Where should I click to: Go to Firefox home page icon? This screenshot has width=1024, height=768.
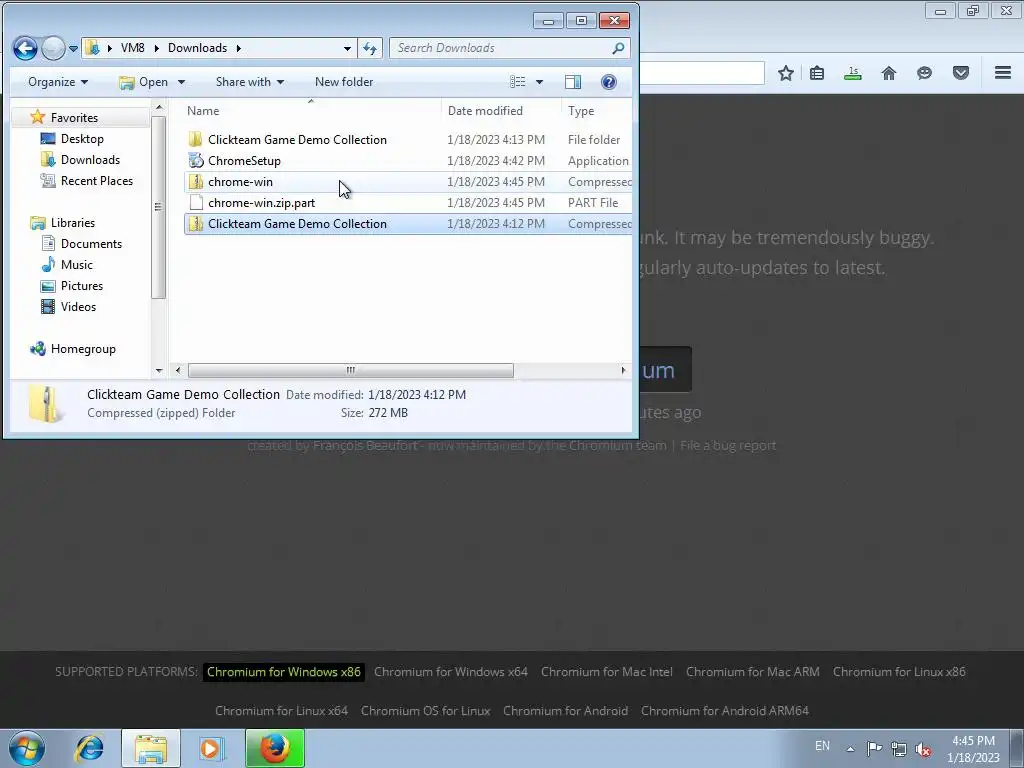889,73
